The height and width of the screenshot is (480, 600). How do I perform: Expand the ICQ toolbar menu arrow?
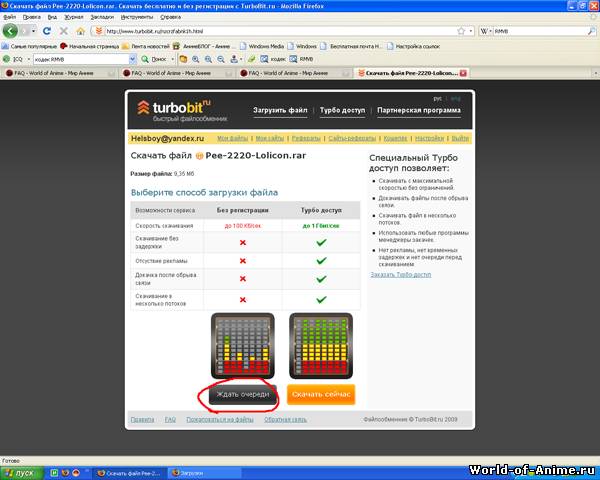(29, 59)
